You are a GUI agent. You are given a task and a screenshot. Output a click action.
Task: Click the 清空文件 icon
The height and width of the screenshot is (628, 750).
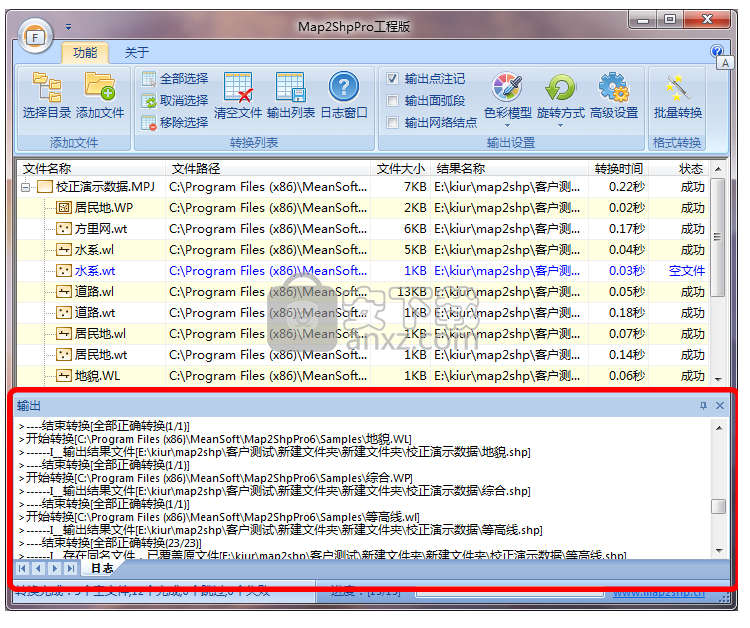(238, 87)
